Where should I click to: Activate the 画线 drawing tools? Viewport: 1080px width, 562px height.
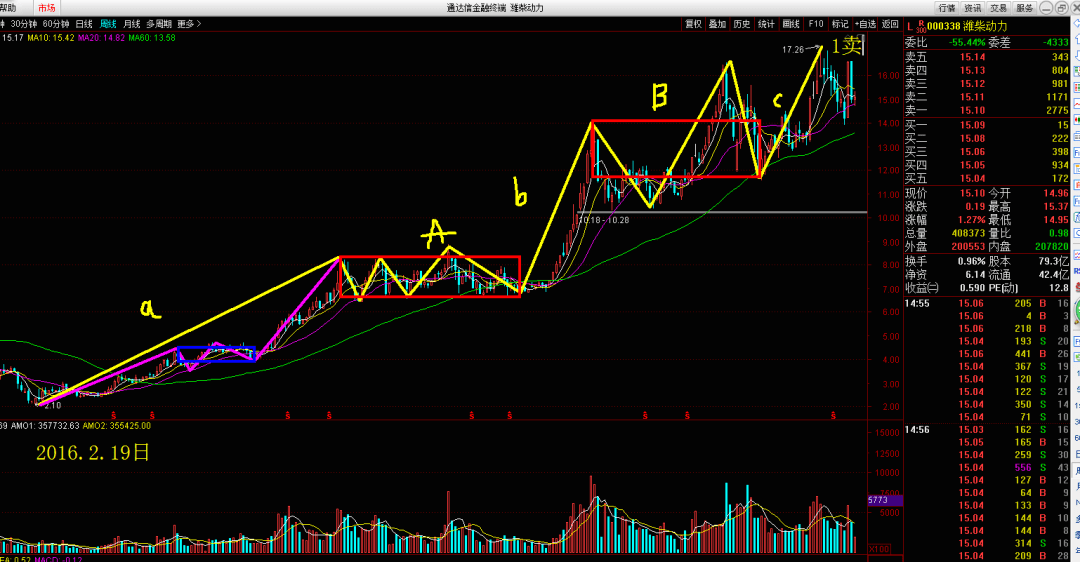791,23
